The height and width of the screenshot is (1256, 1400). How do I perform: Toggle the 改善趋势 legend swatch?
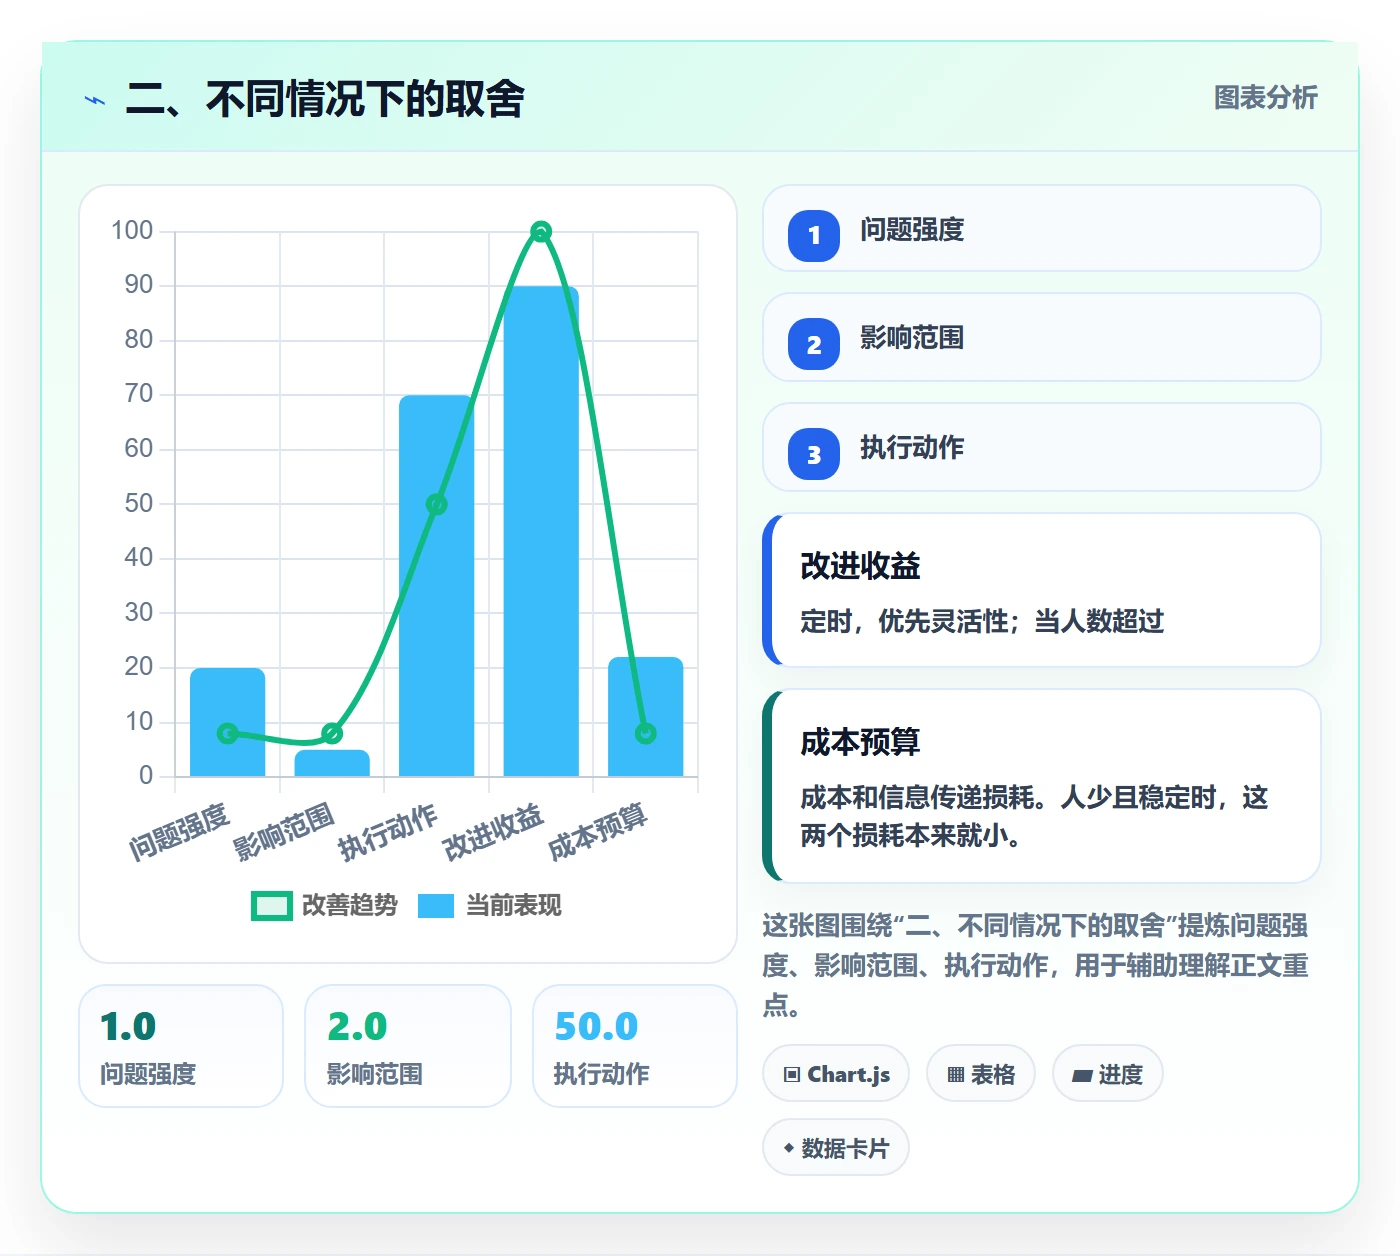tap(271, 905)
